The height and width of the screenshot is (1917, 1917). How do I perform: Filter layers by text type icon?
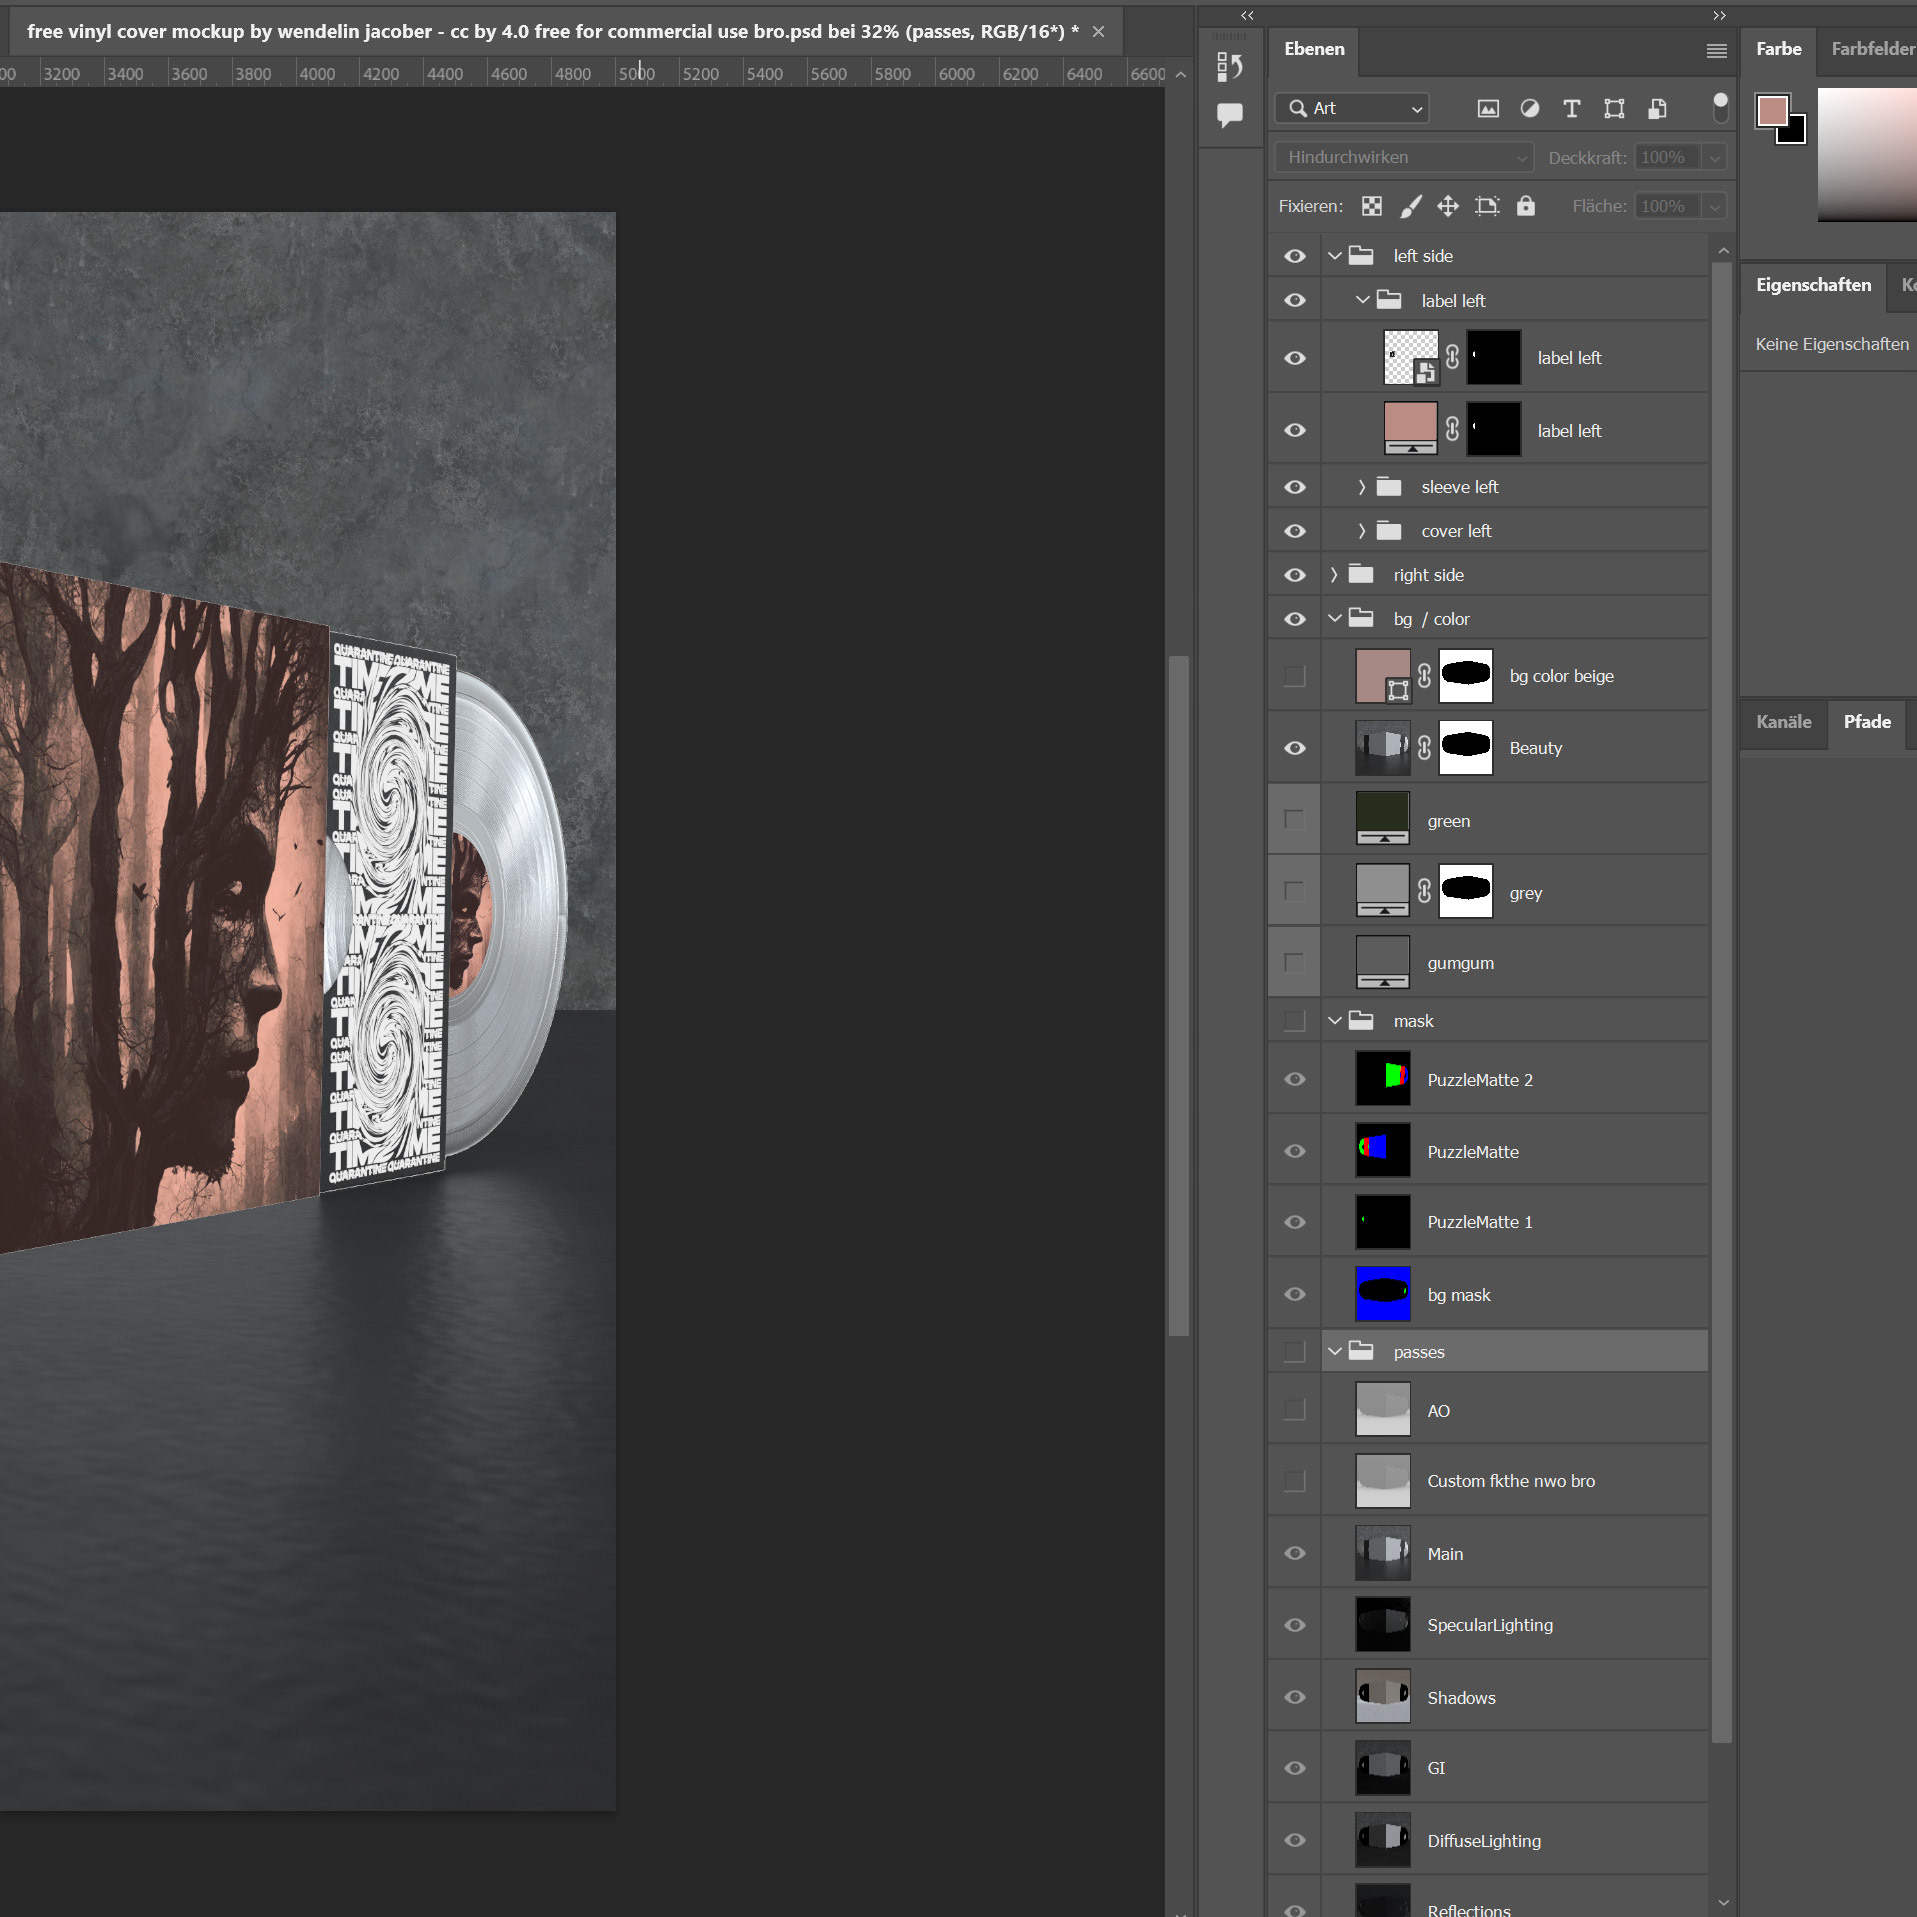1571,109
